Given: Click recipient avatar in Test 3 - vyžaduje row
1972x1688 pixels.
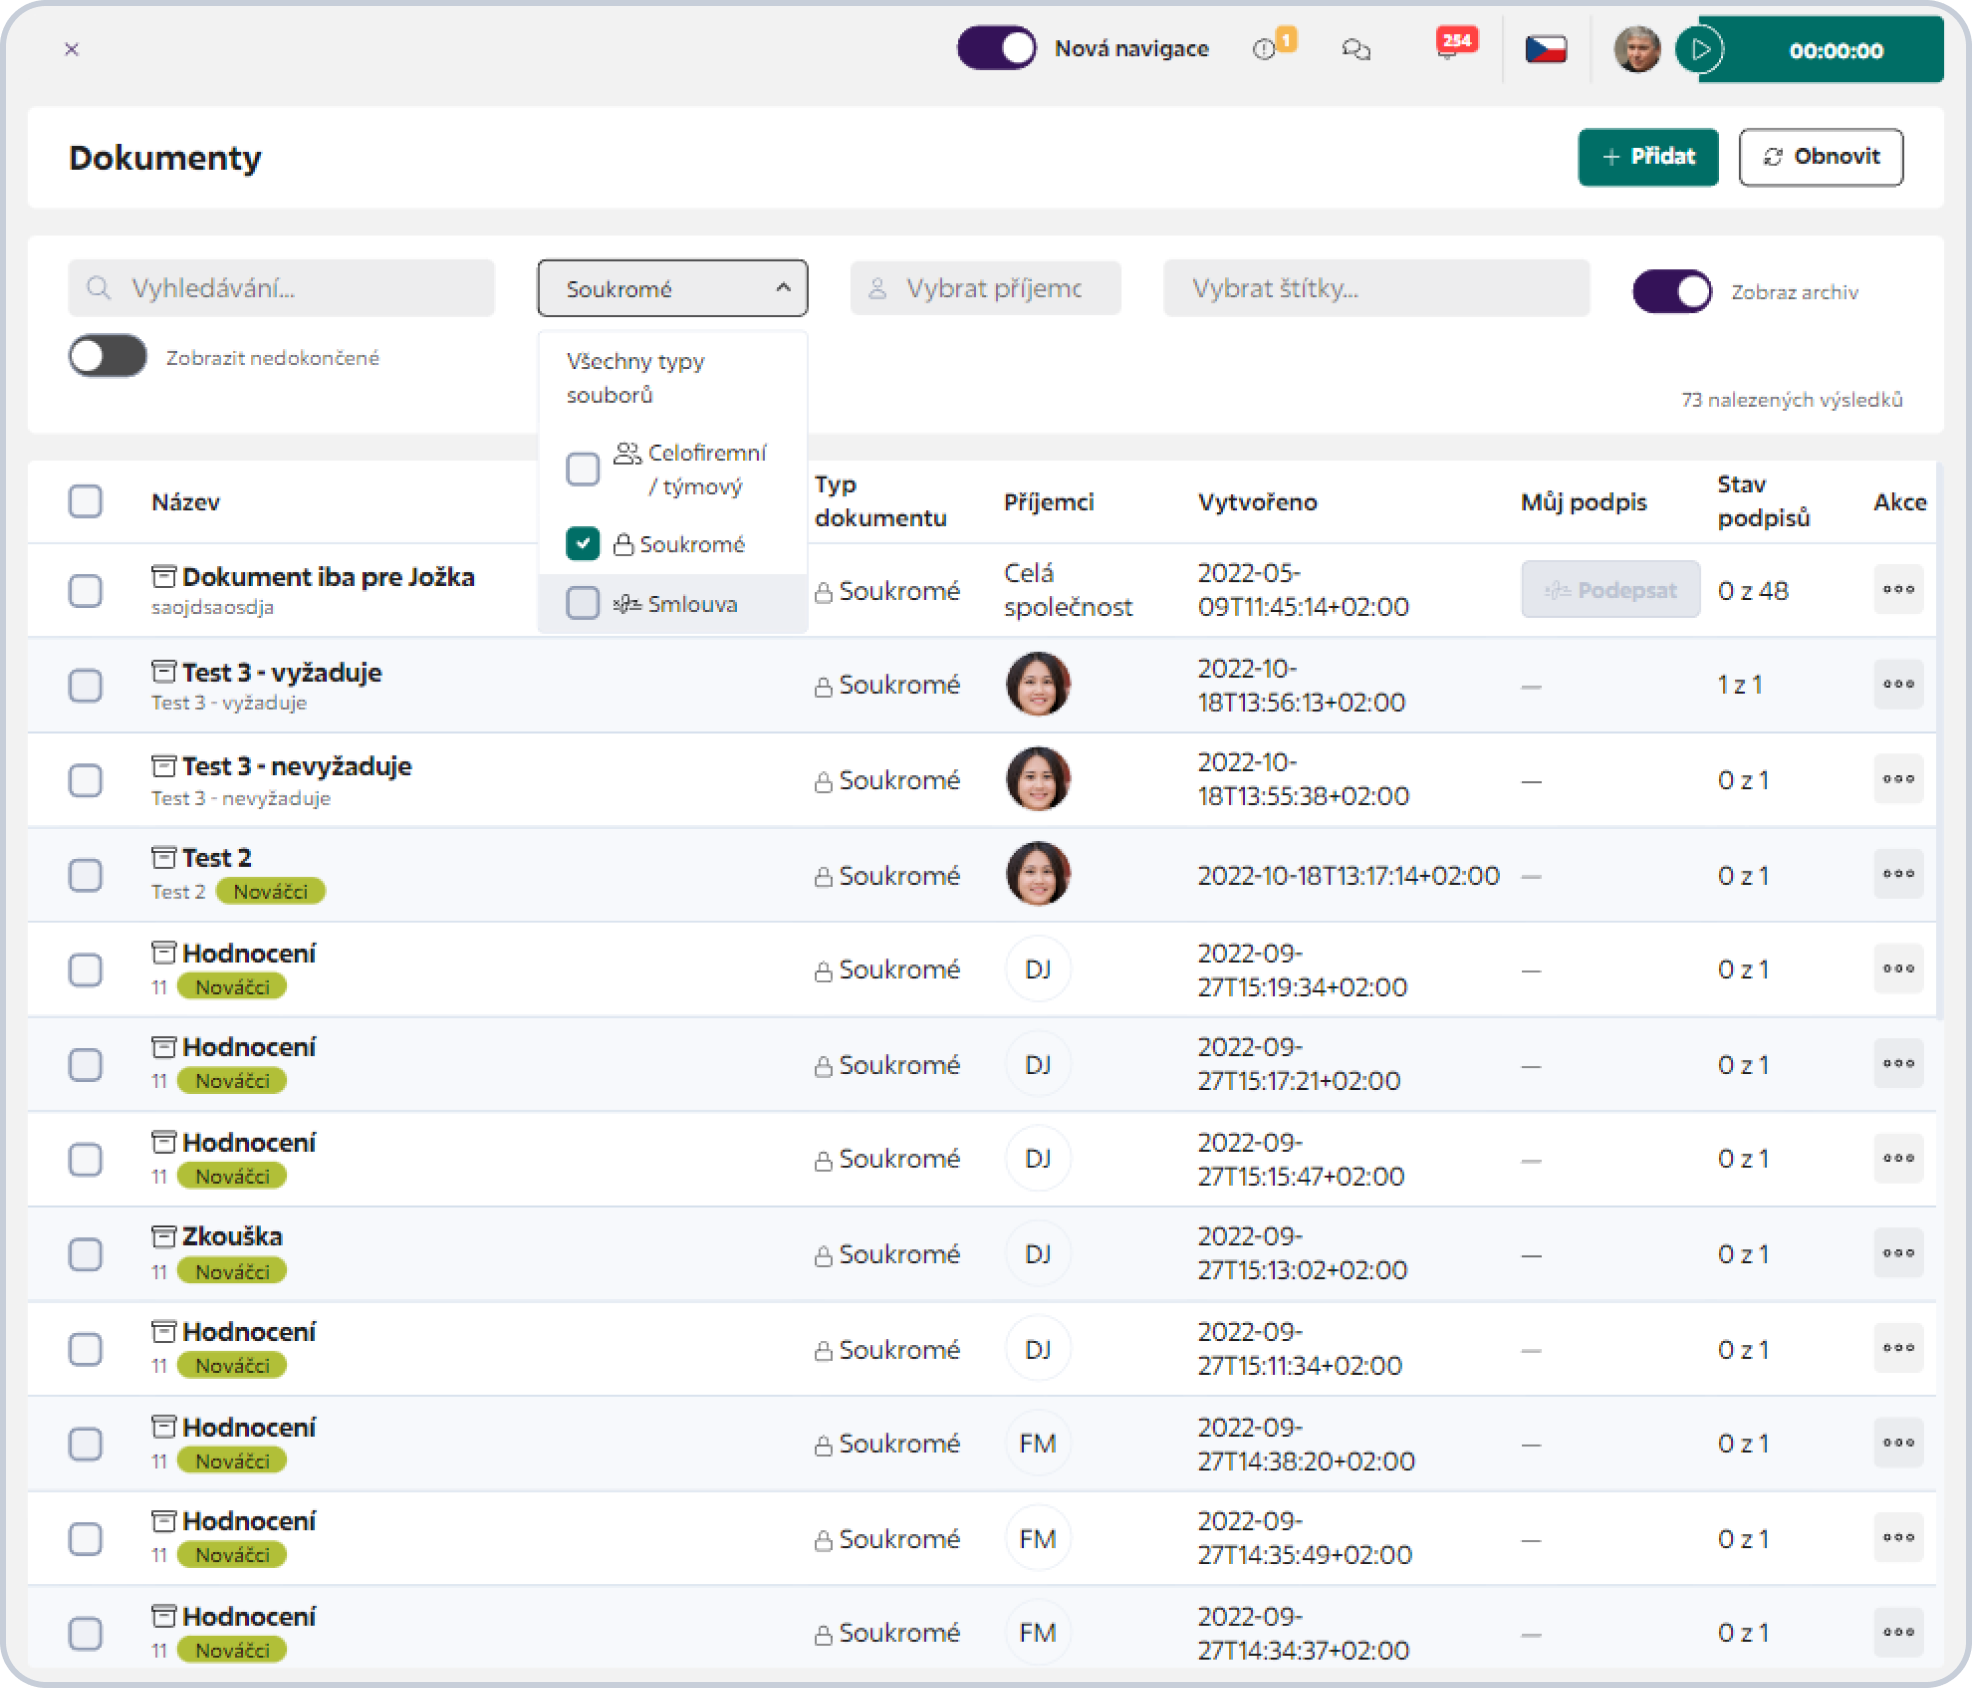Looking at the screenshot, I should pyautogui.click(x=1038, y=684).
